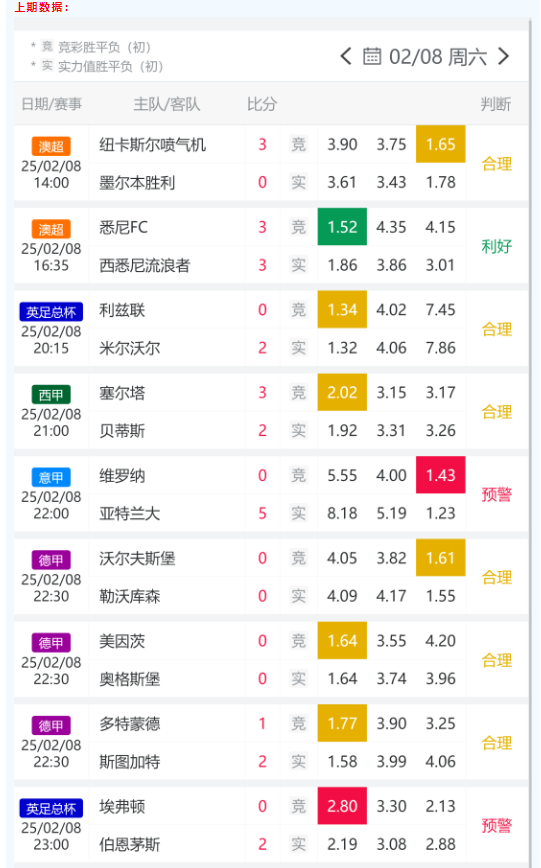
Task: Open the 亚特兰大 team name
Action: pyautogui.click(x=130, y=514)
